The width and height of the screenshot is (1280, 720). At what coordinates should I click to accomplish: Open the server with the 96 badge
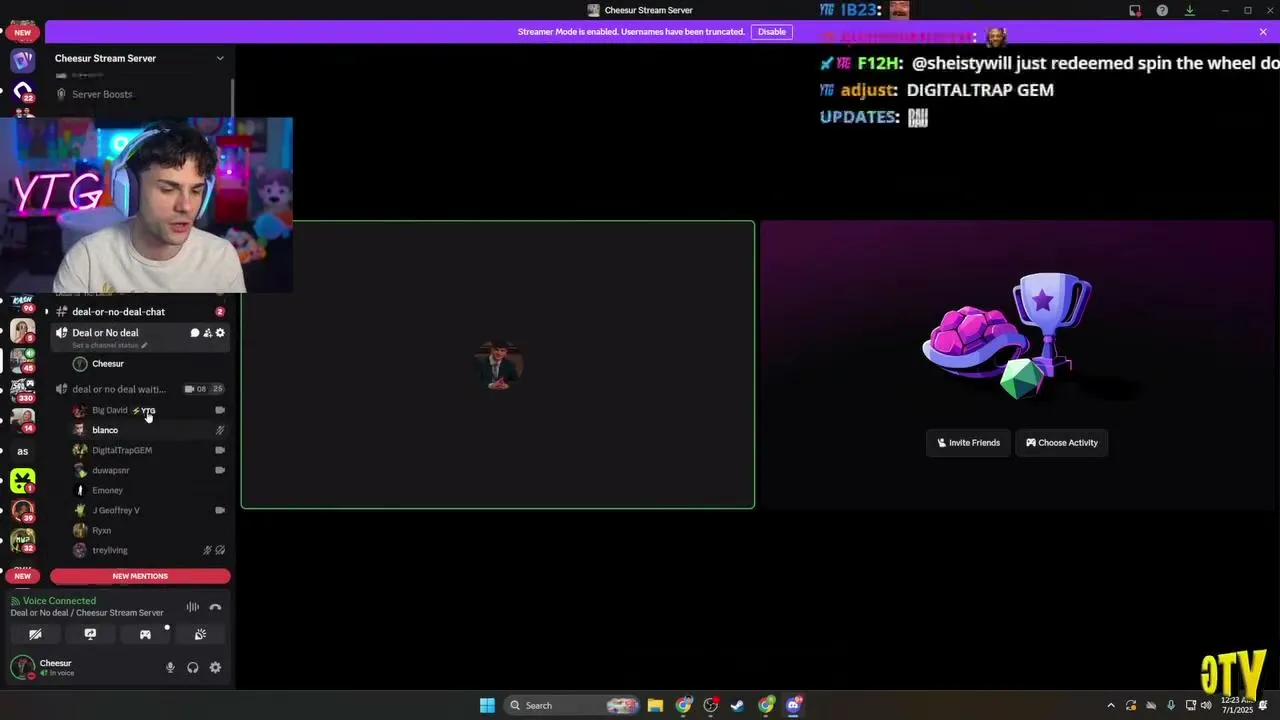tap(22, 300)
